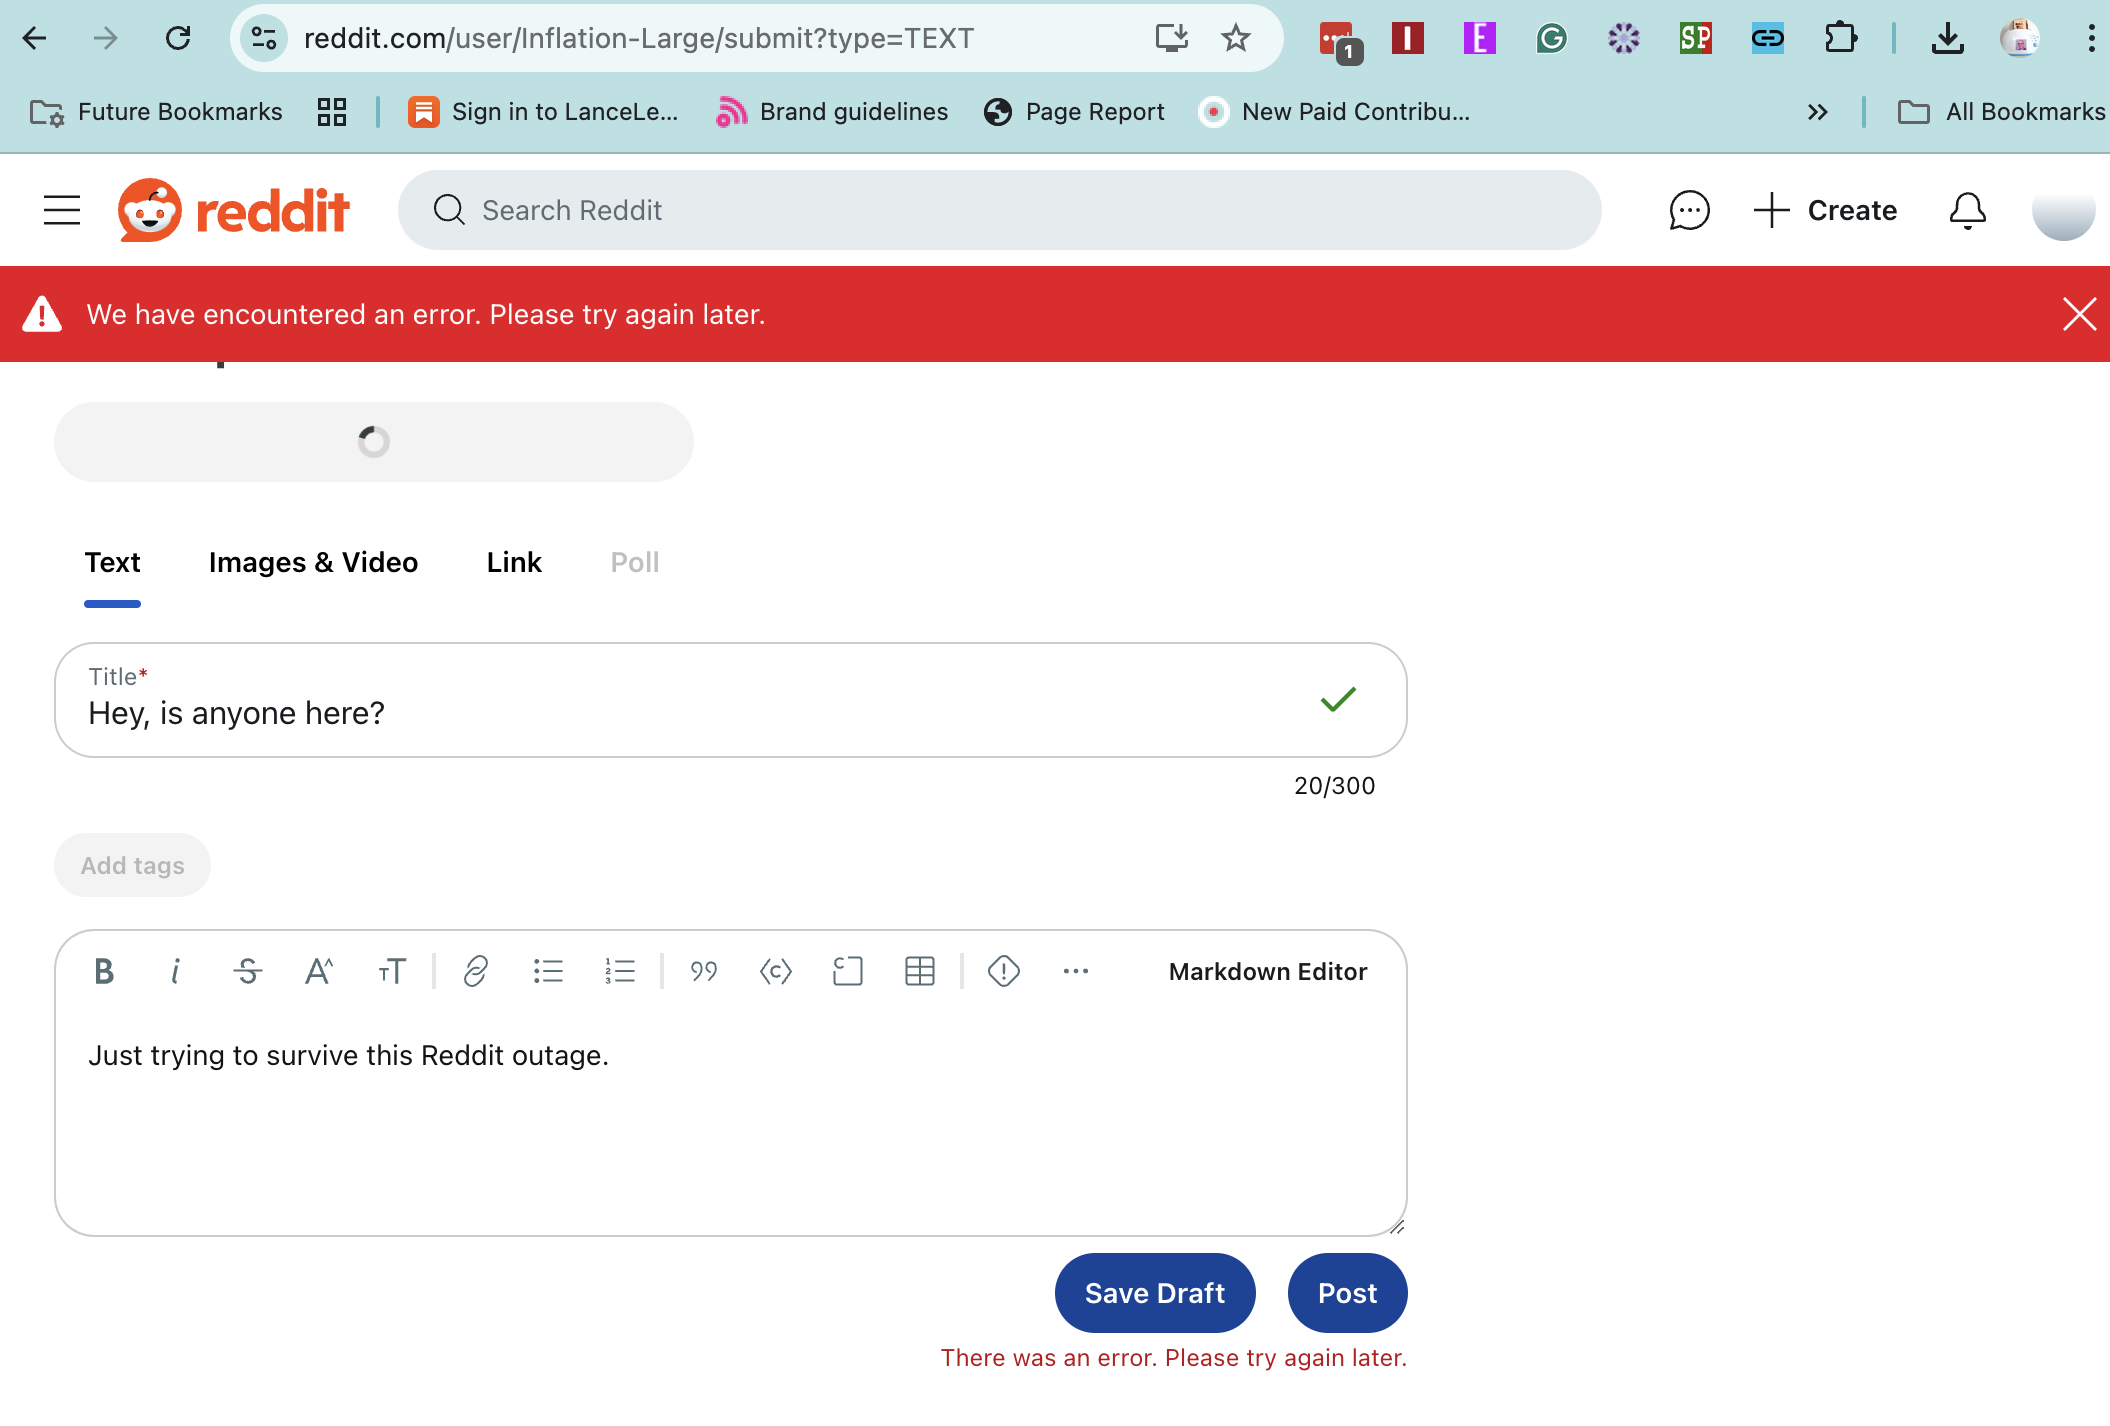Switch to Images & Video tab

pyautogui.click(x=313, y=560)
